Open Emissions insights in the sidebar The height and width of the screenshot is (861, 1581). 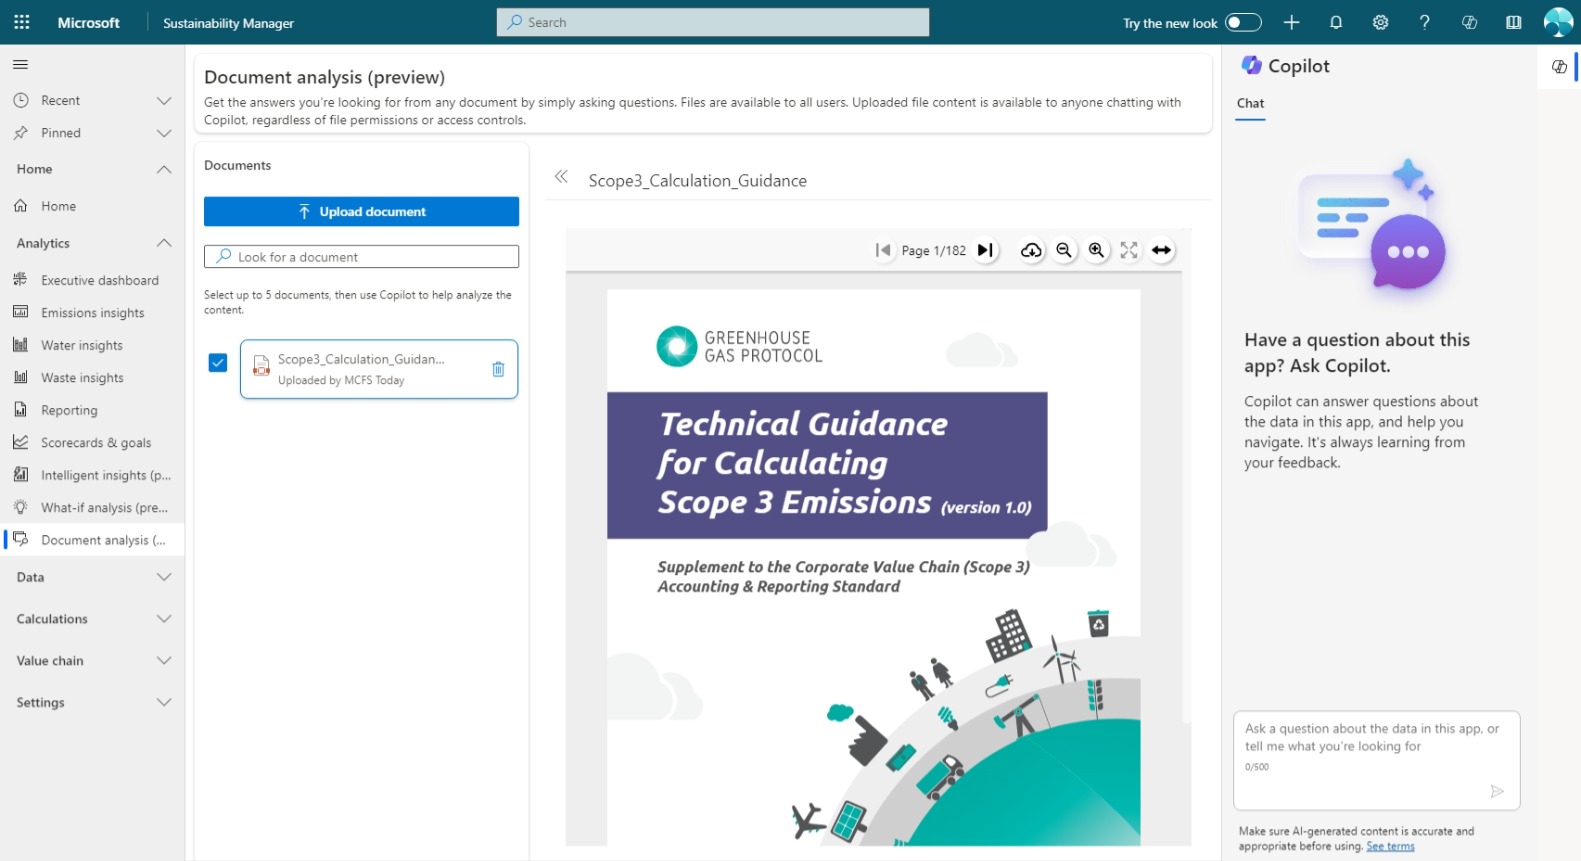tap(92, 313)
